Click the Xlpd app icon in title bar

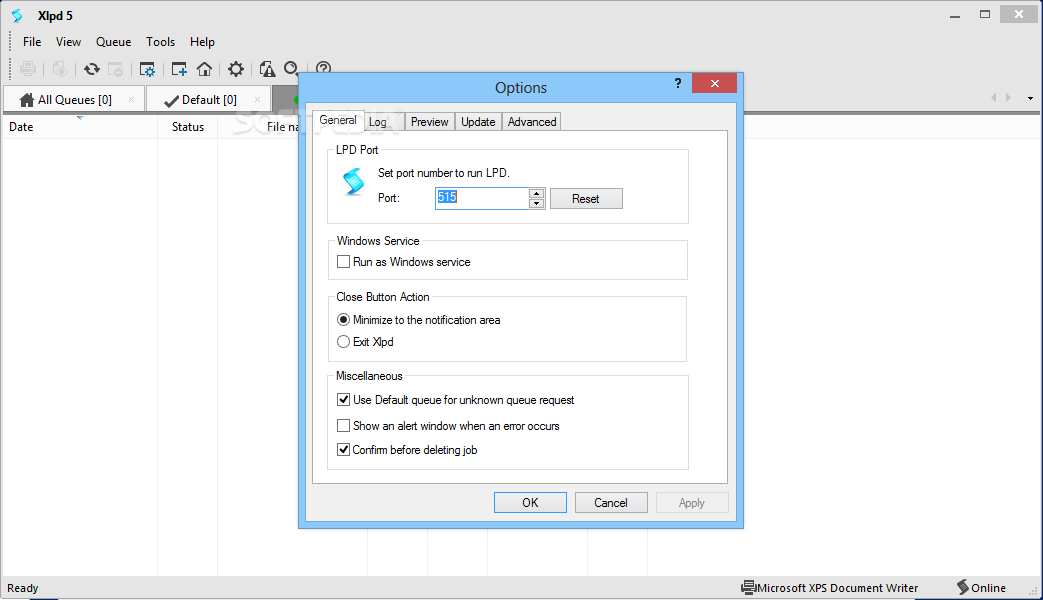17,15
